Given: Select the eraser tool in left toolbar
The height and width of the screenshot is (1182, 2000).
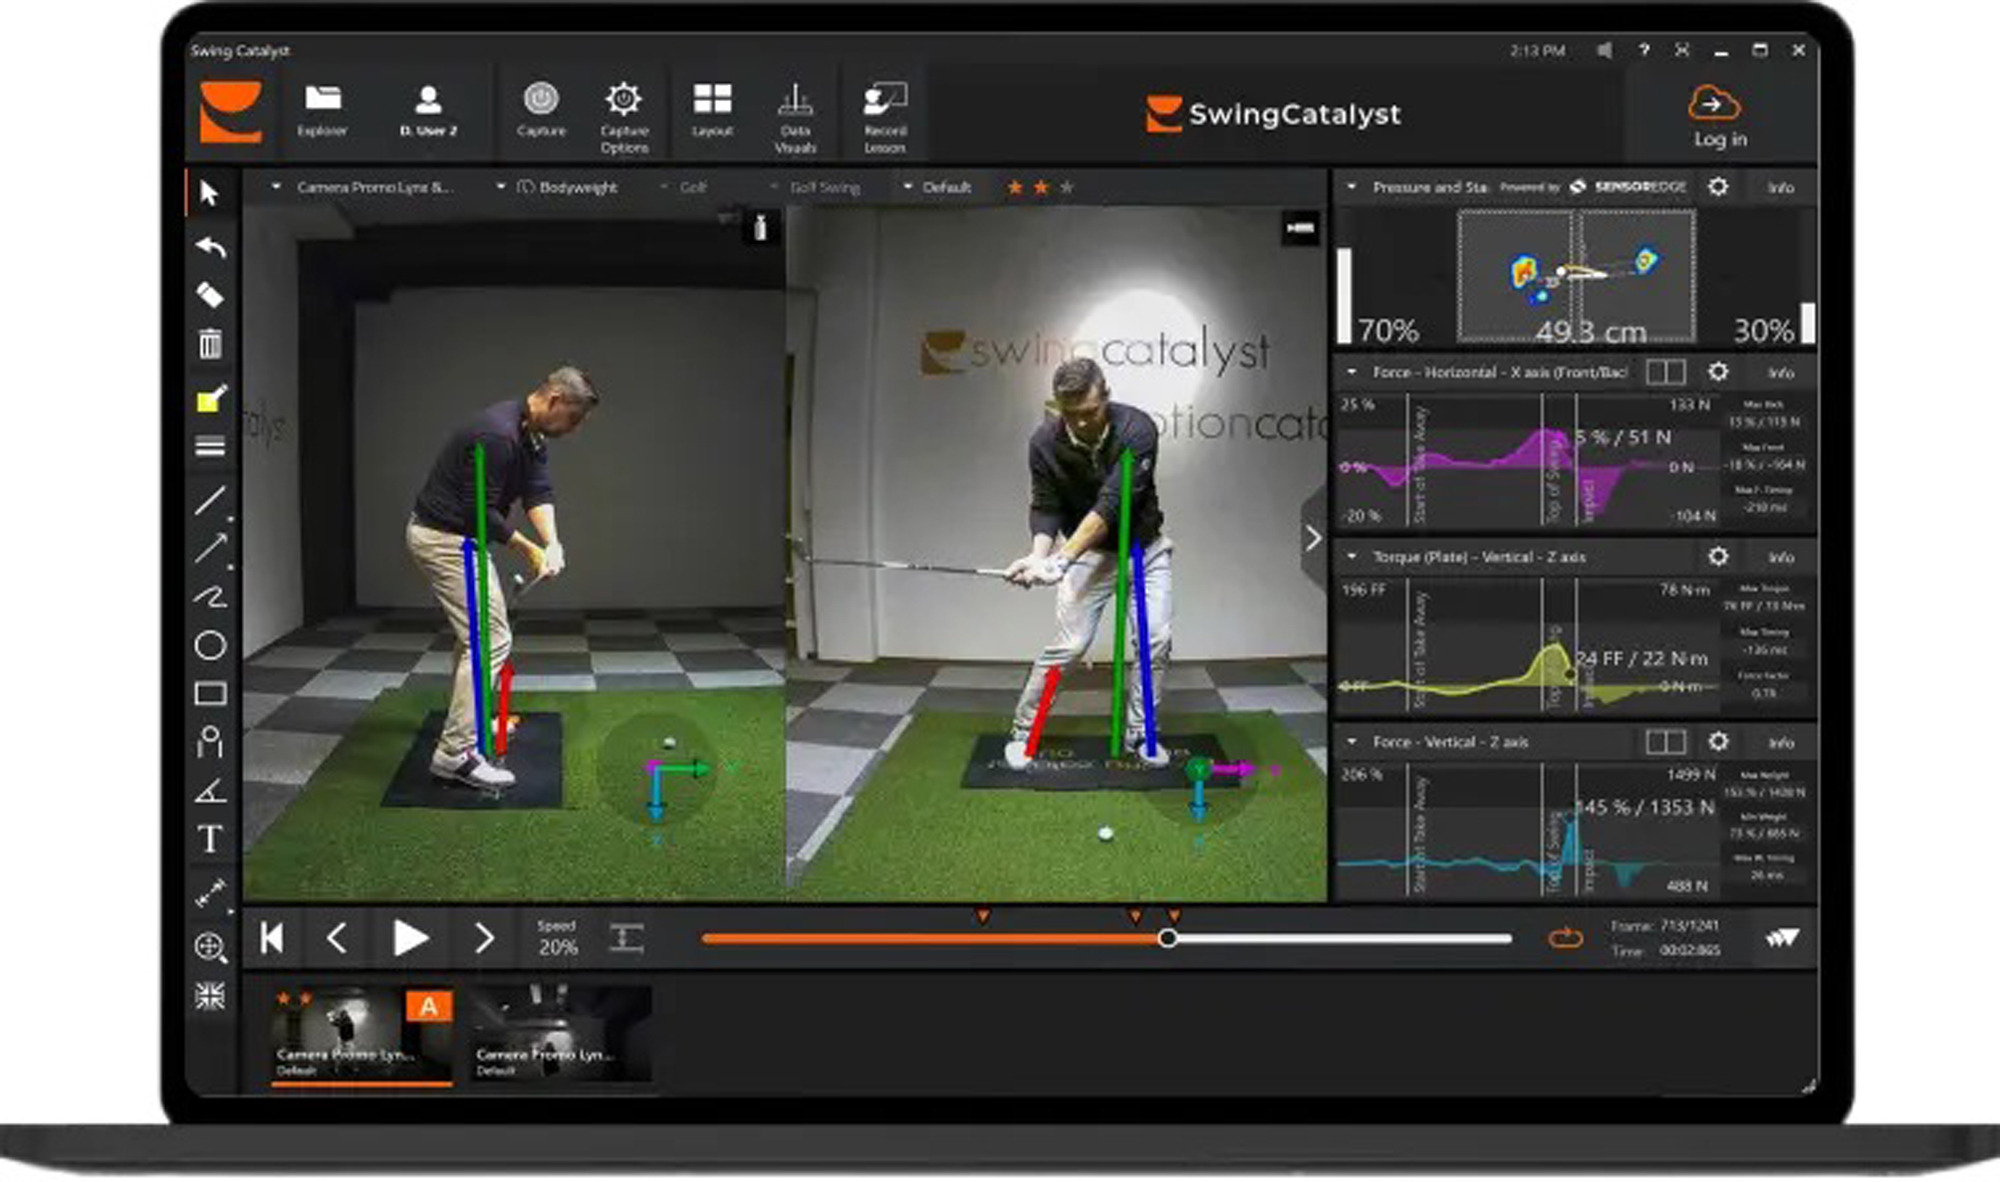Looking at the screenshot, I should click(209, 295).
